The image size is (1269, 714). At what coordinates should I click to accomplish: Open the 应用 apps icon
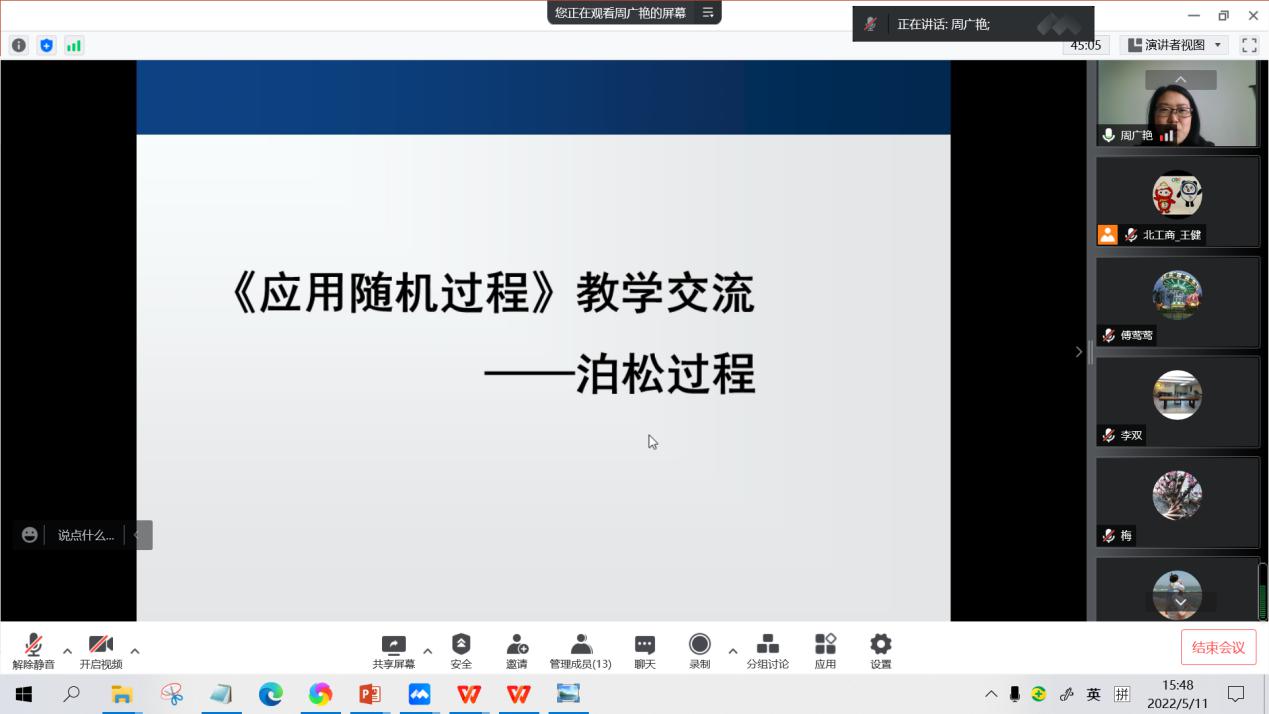[825, 645]
